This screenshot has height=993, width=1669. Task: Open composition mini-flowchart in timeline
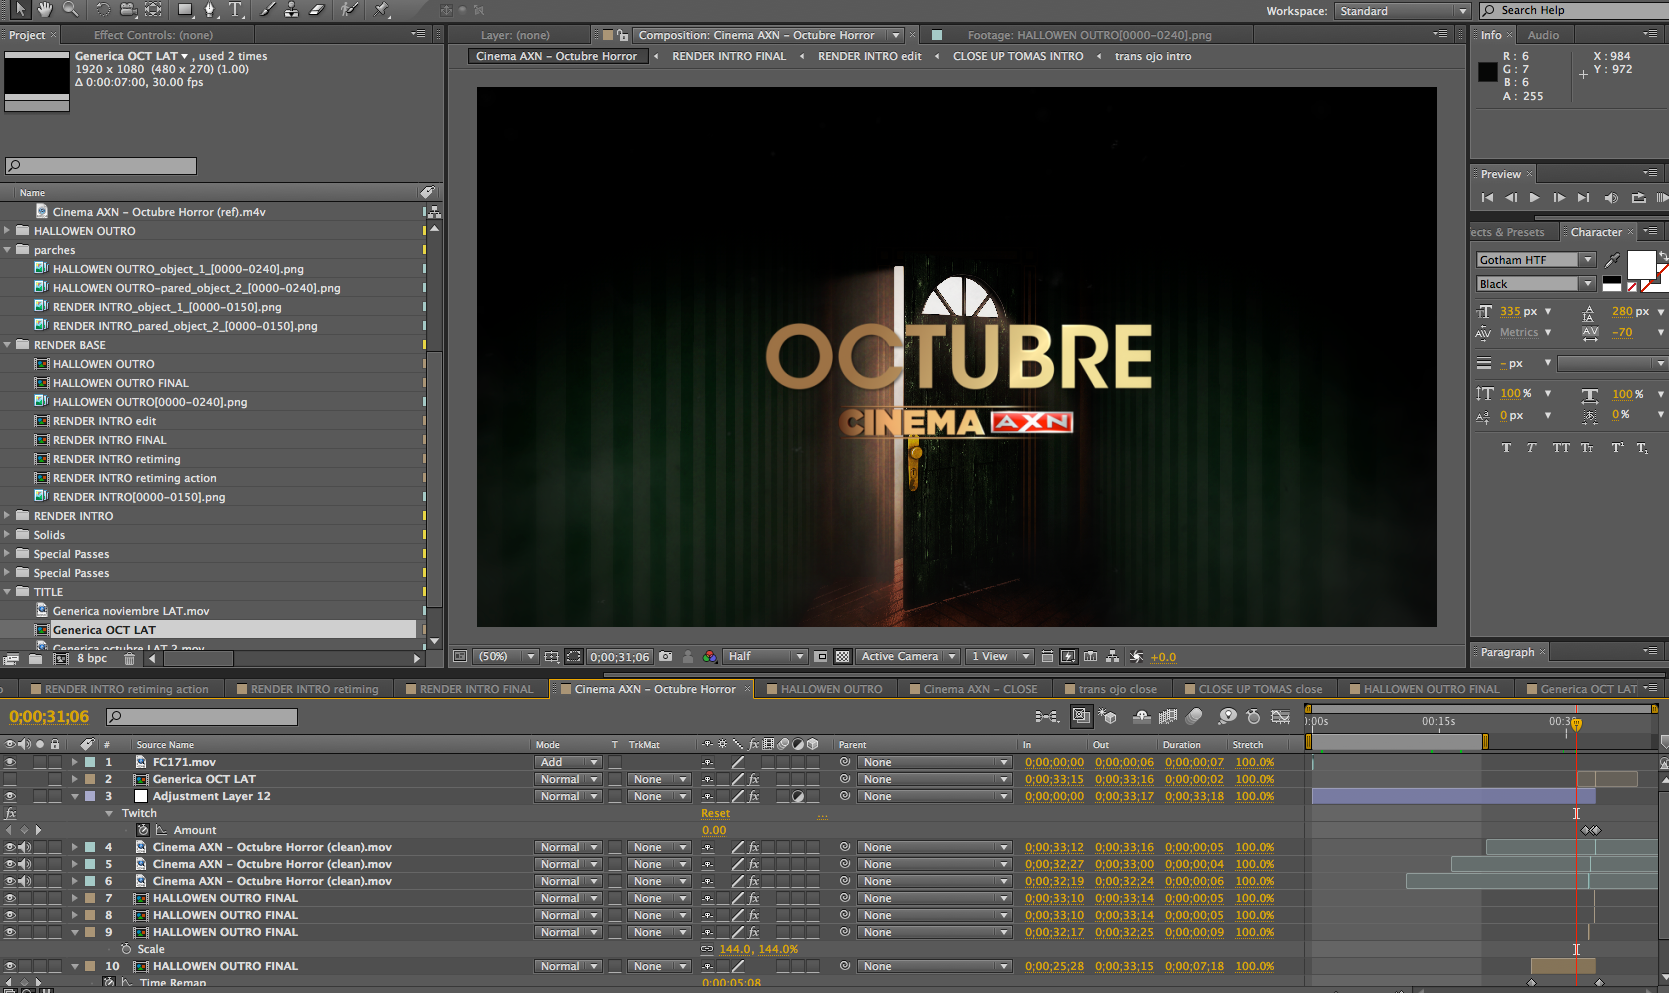pyautogui.click(x=1047, y=716)
